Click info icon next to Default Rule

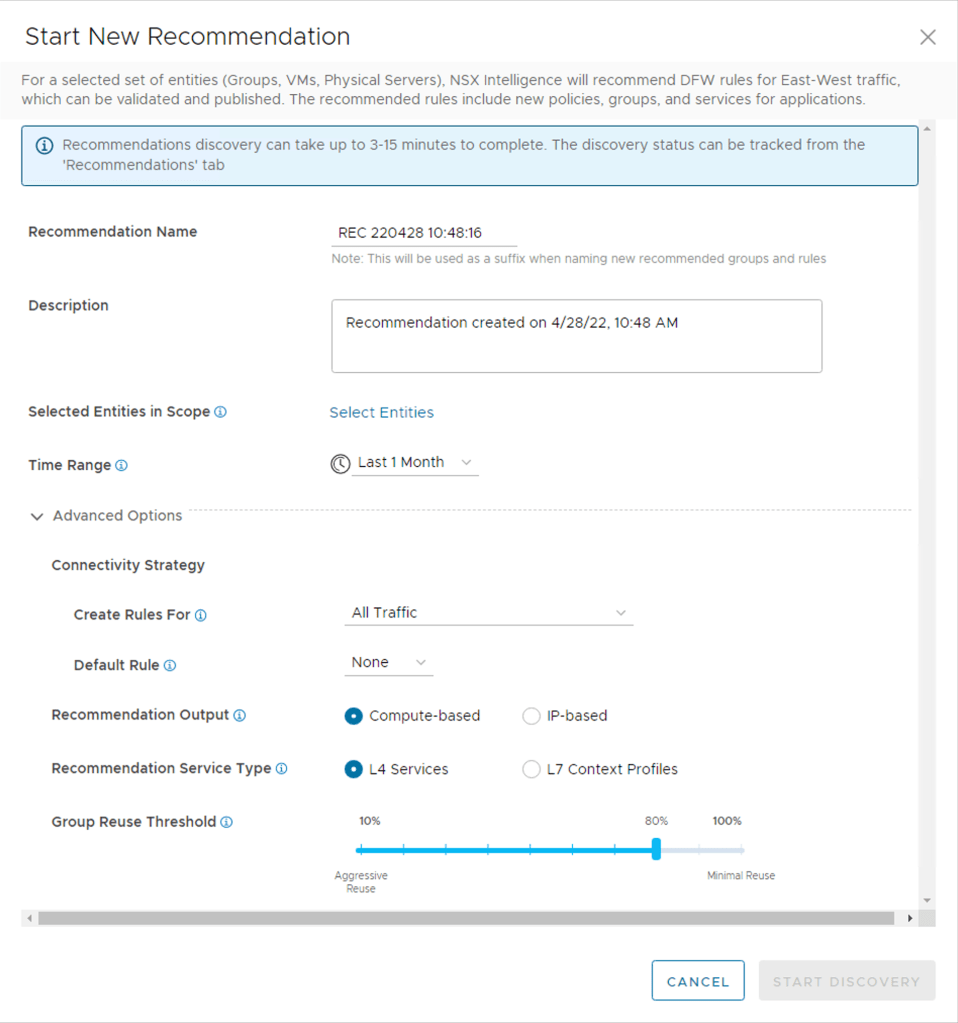[170, 666]
